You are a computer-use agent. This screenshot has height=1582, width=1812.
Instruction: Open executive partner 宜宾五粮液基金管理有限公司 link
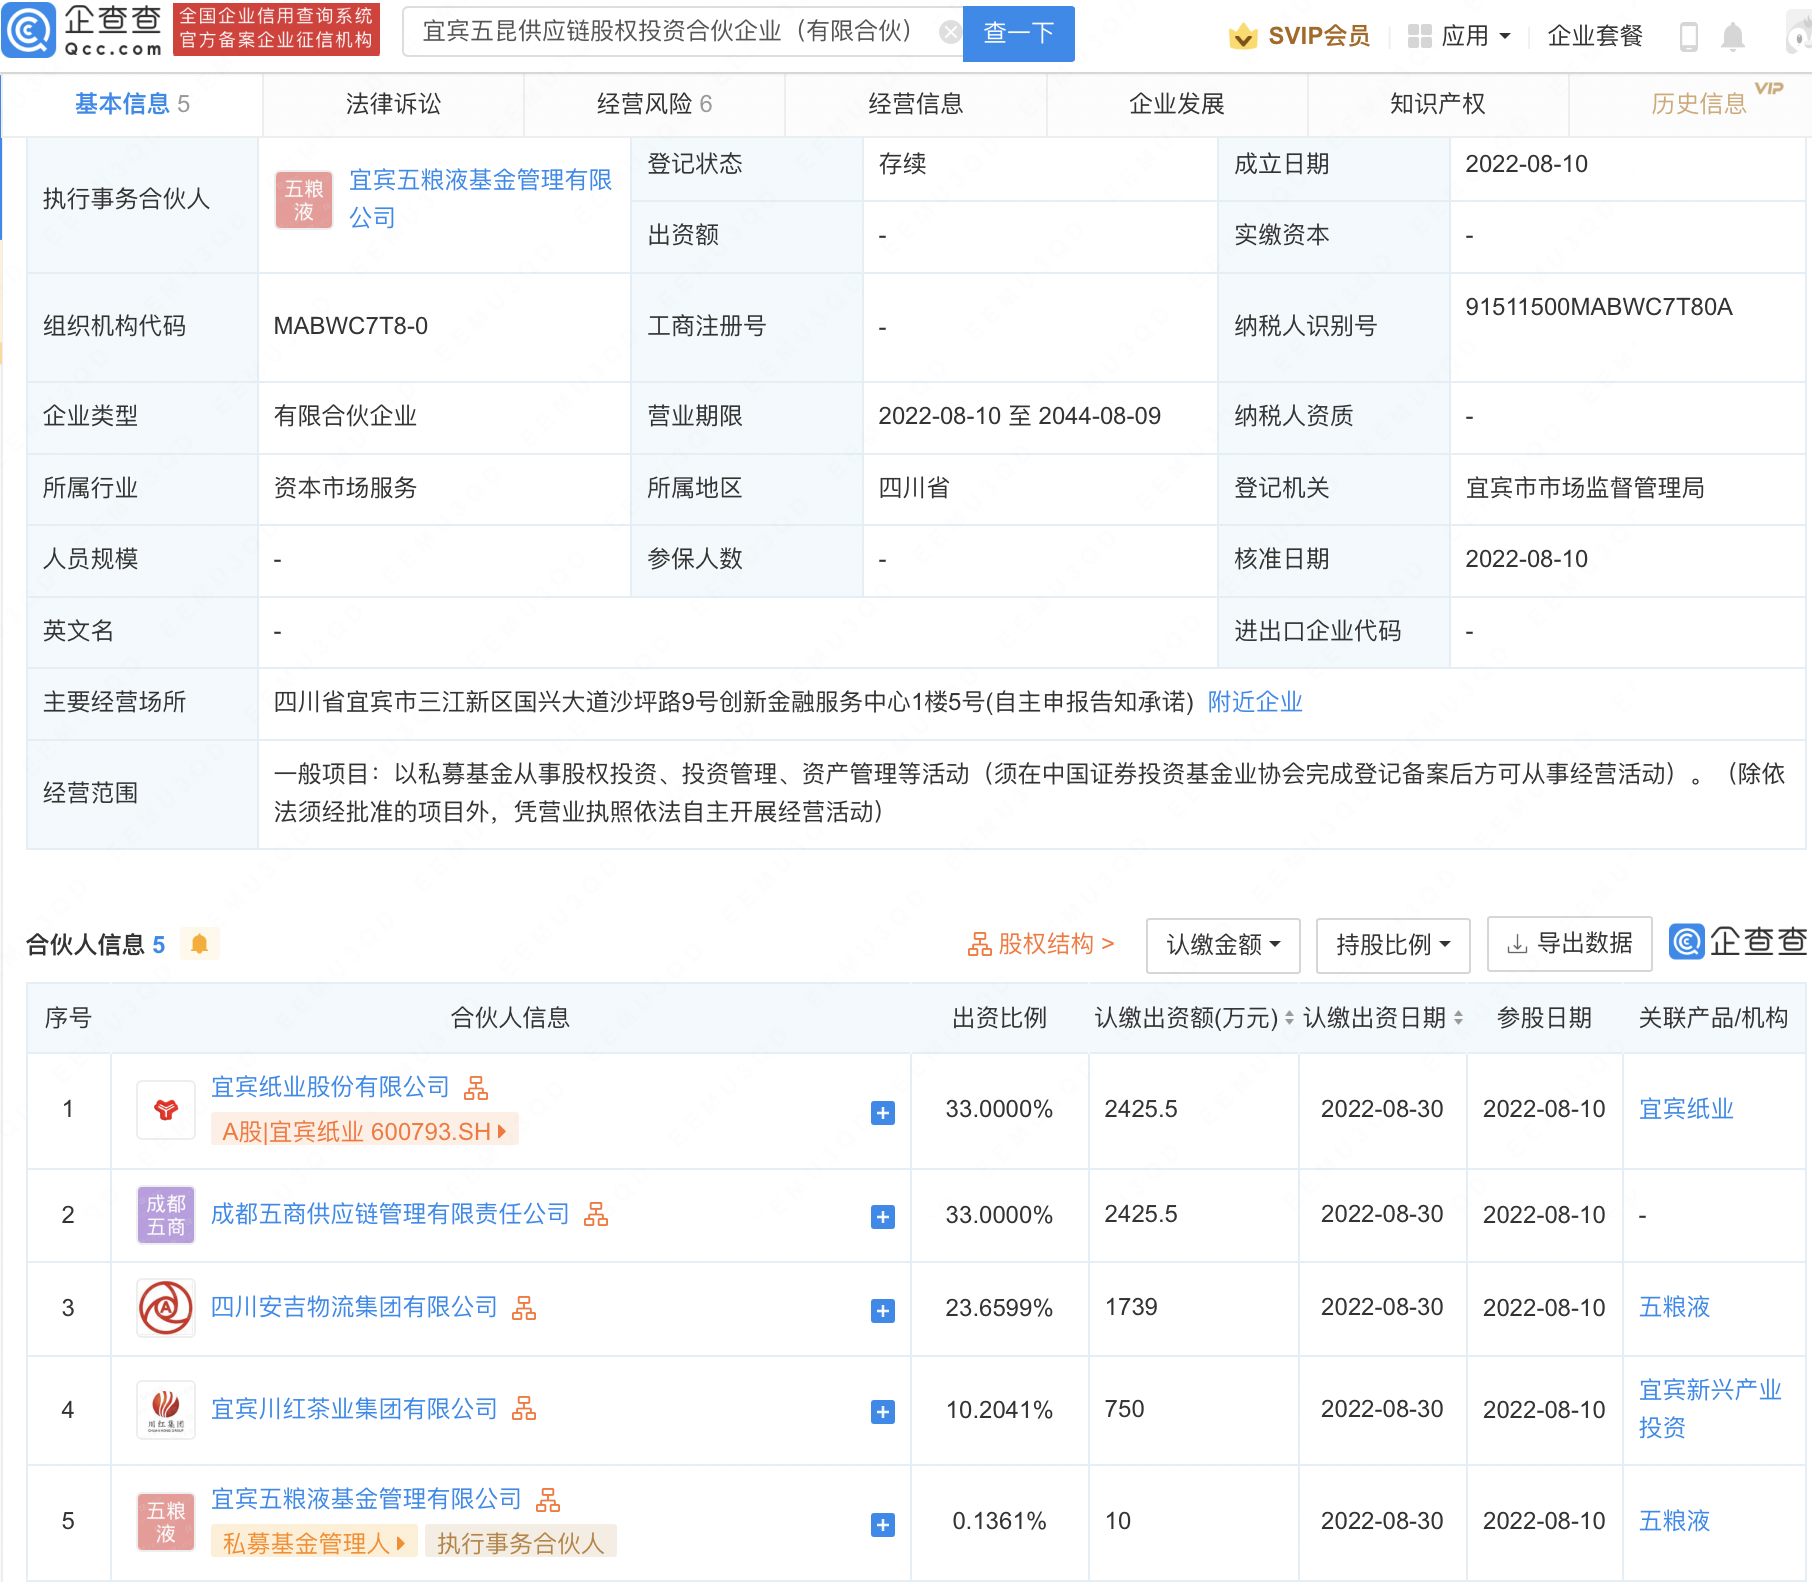pos(480,199)
